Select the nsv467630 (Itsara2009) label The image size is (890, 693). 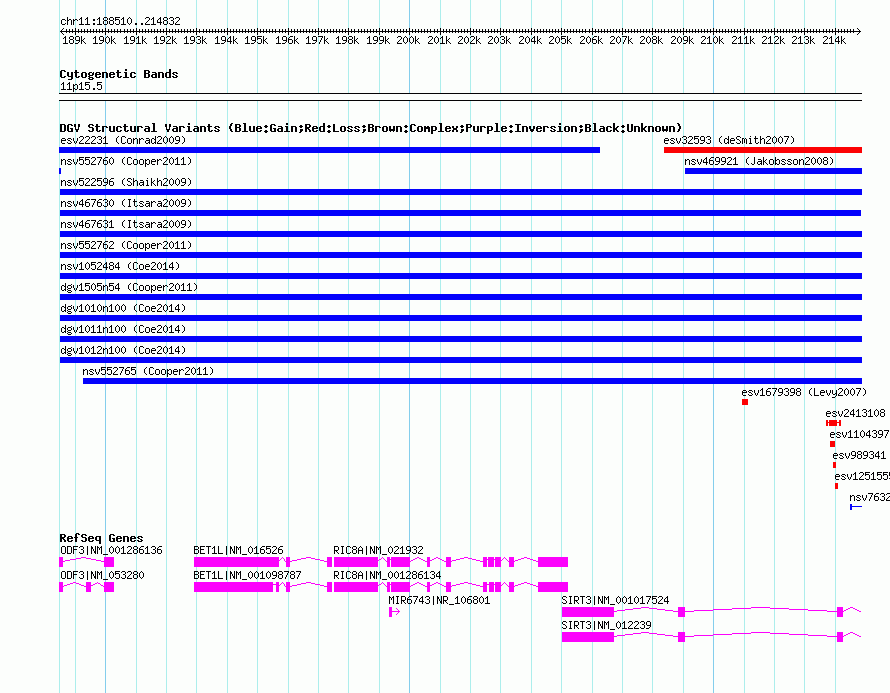click(126, 203)
